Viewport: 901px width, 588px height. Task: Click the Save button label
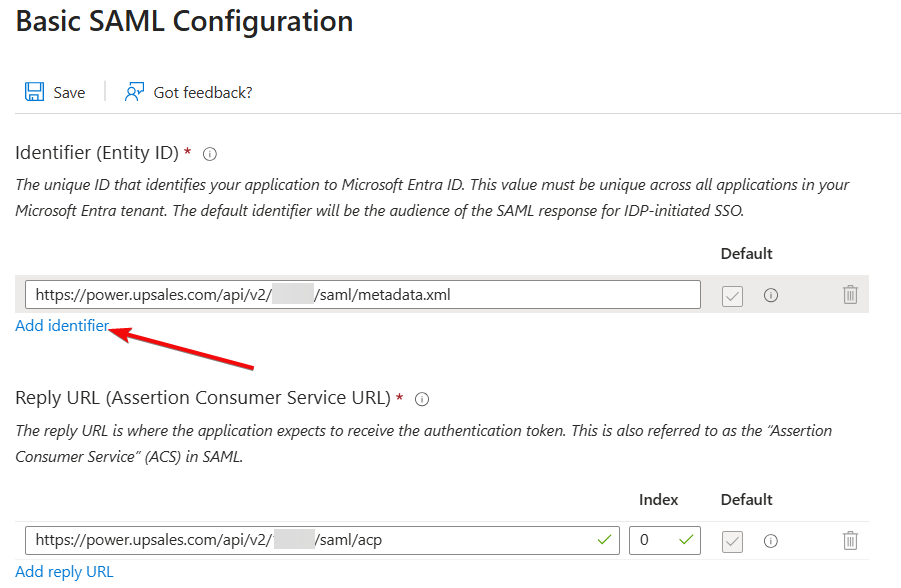(x=69, y=93)
